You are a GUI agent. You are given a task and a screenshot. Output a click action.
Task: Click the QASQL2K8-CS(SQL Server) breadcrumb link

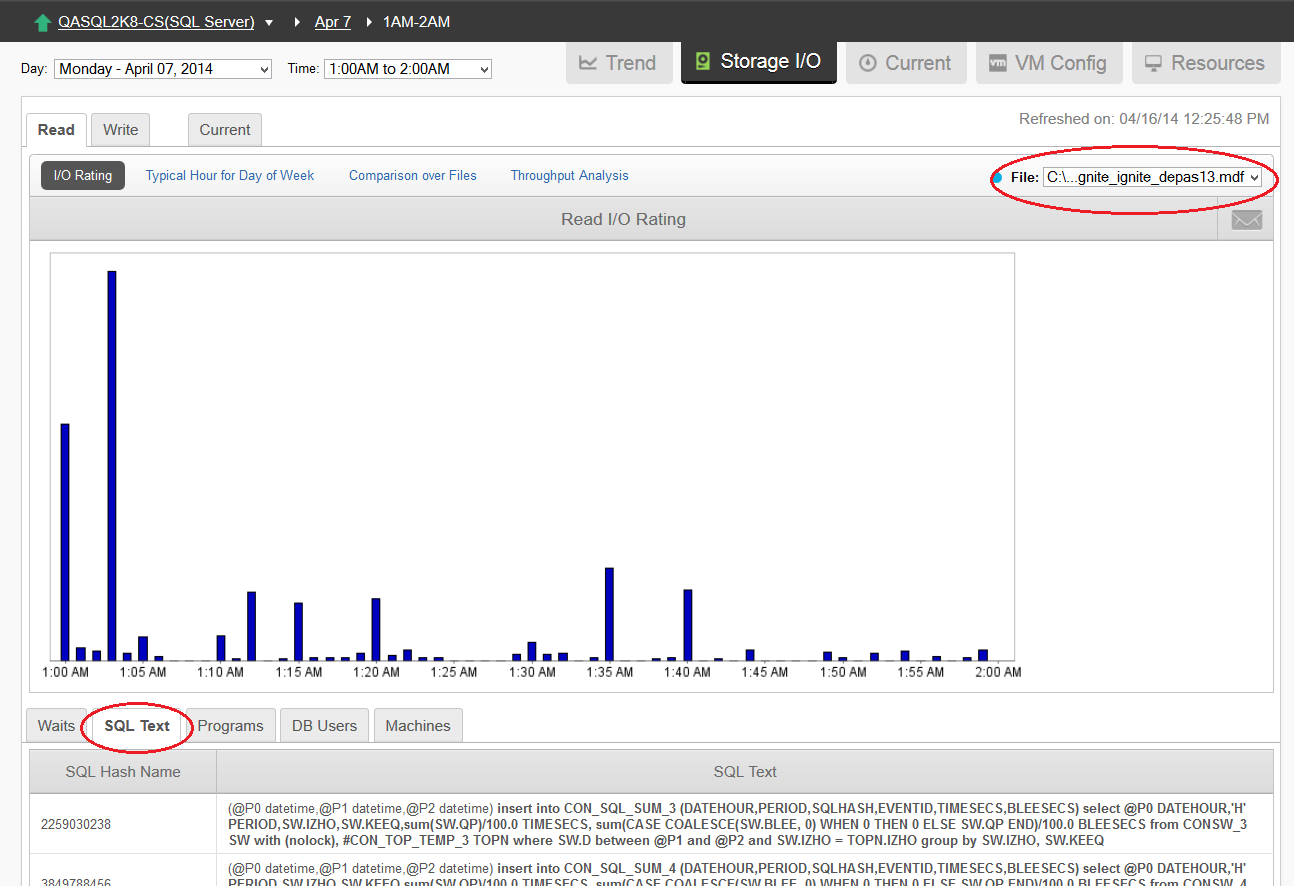(x=156, y=22)
